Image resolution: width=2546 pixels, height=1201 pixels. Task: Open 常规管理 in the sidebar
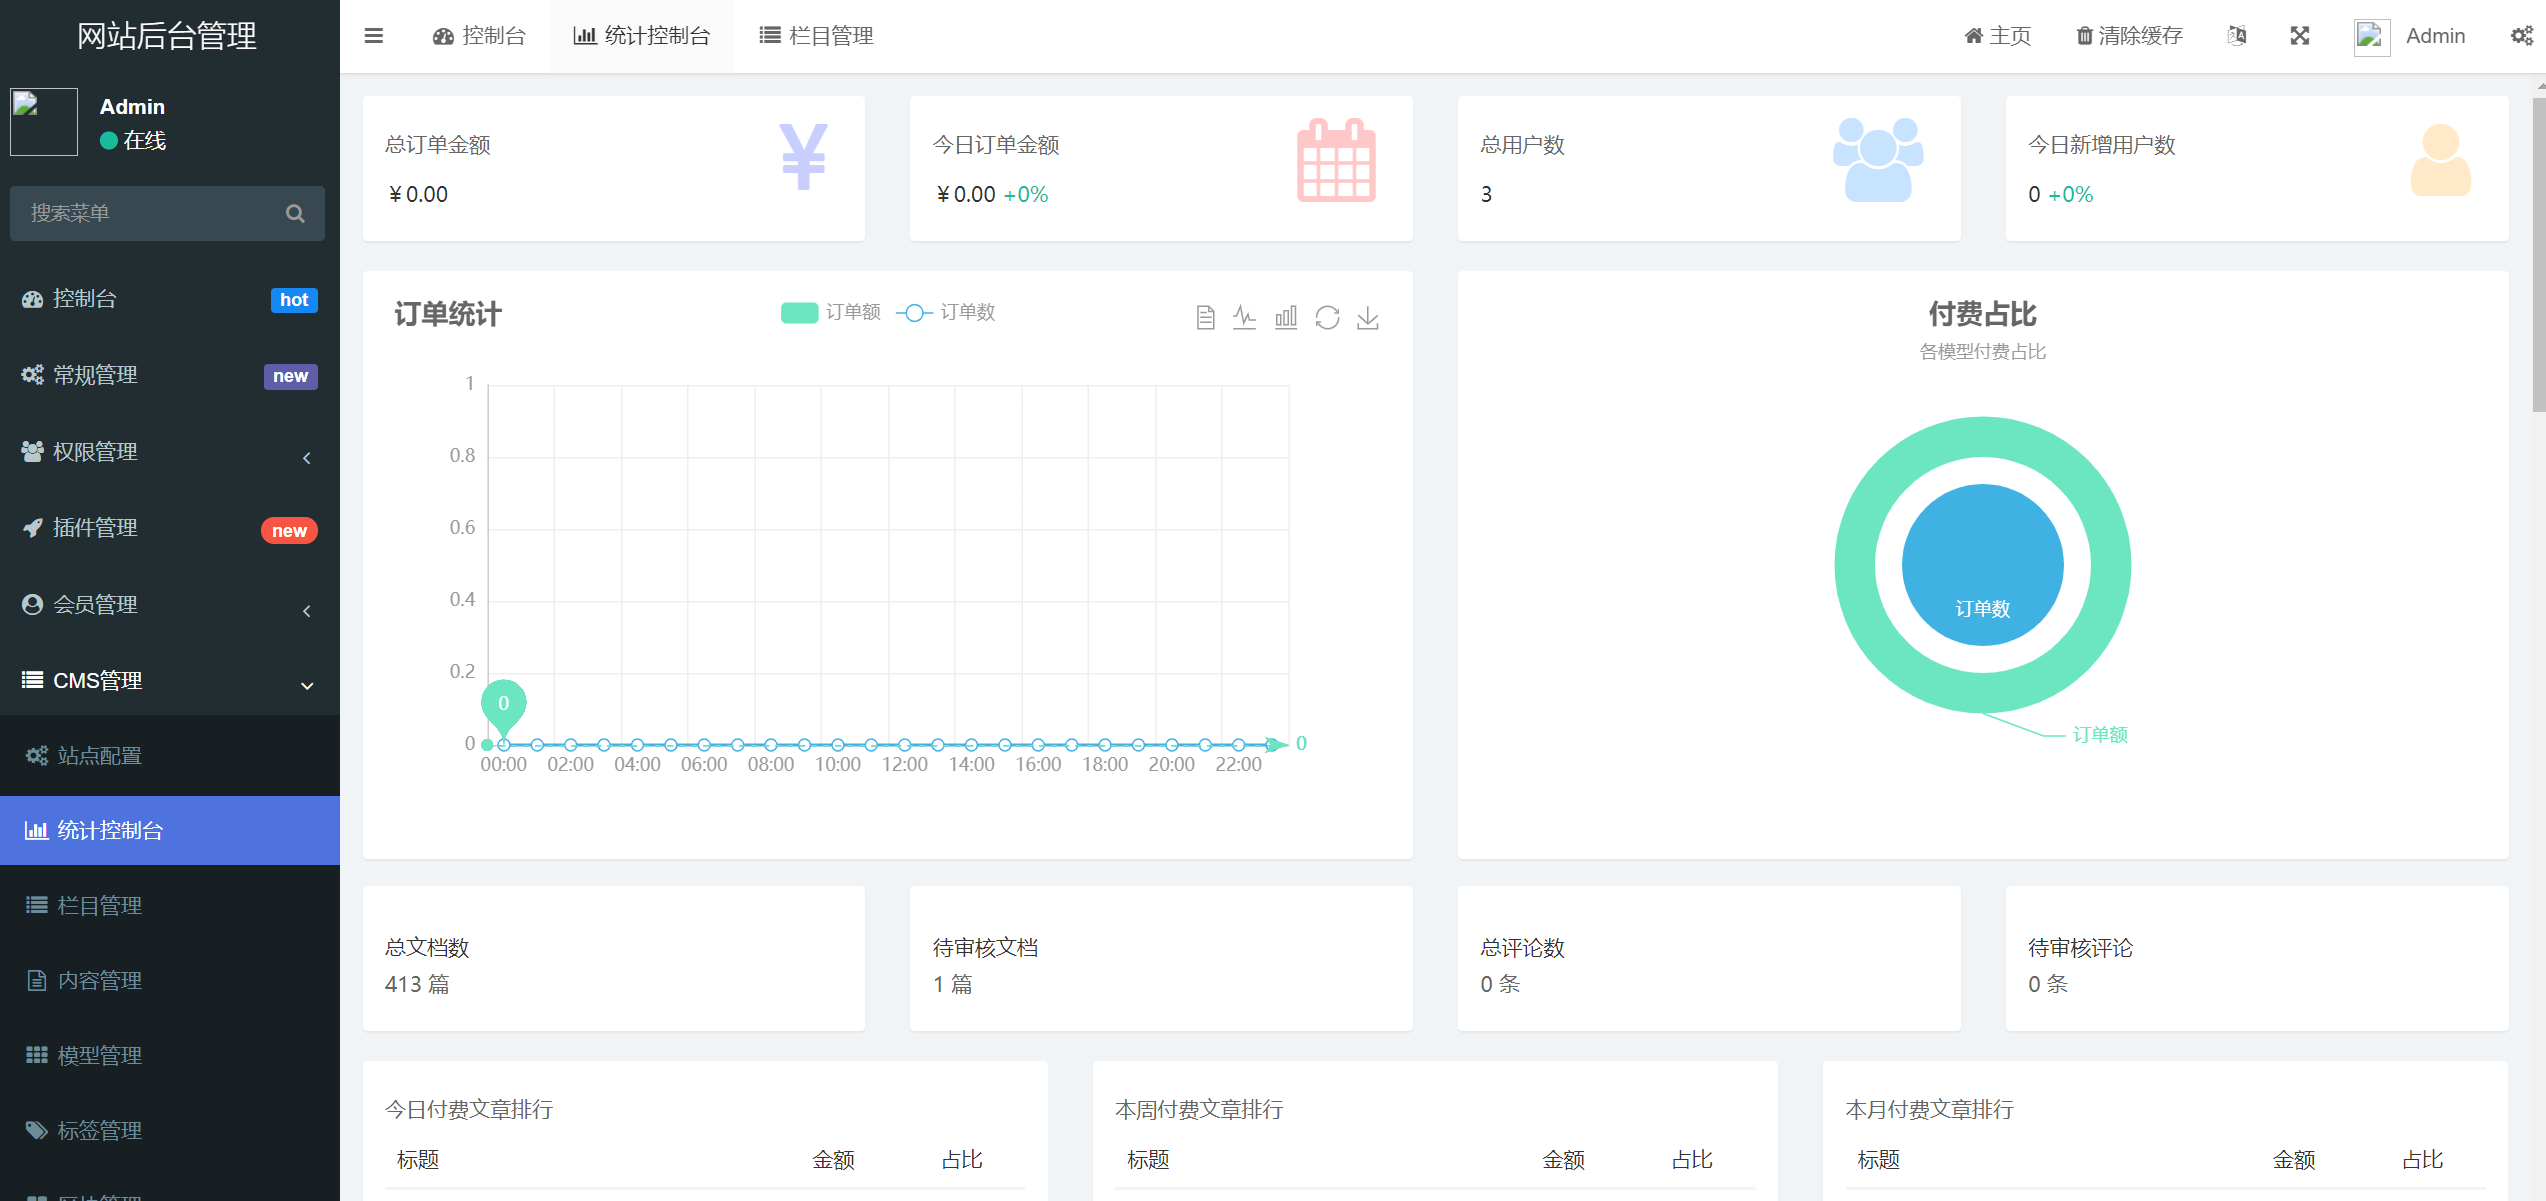pyautogui.click(x=170, y=375)
